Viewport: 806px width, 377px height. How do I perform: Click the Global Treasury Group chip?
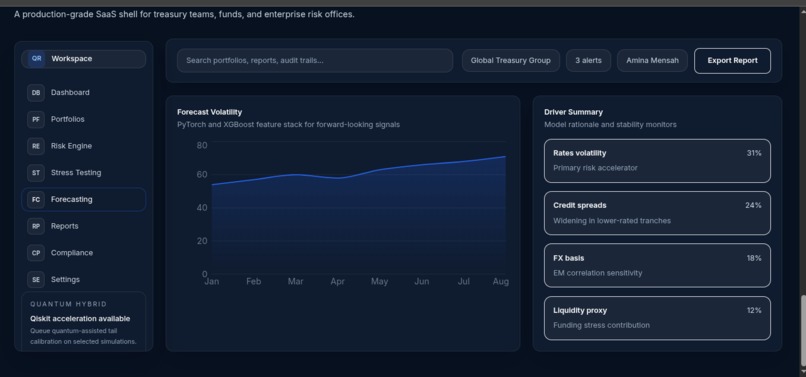tap(510, 61)
